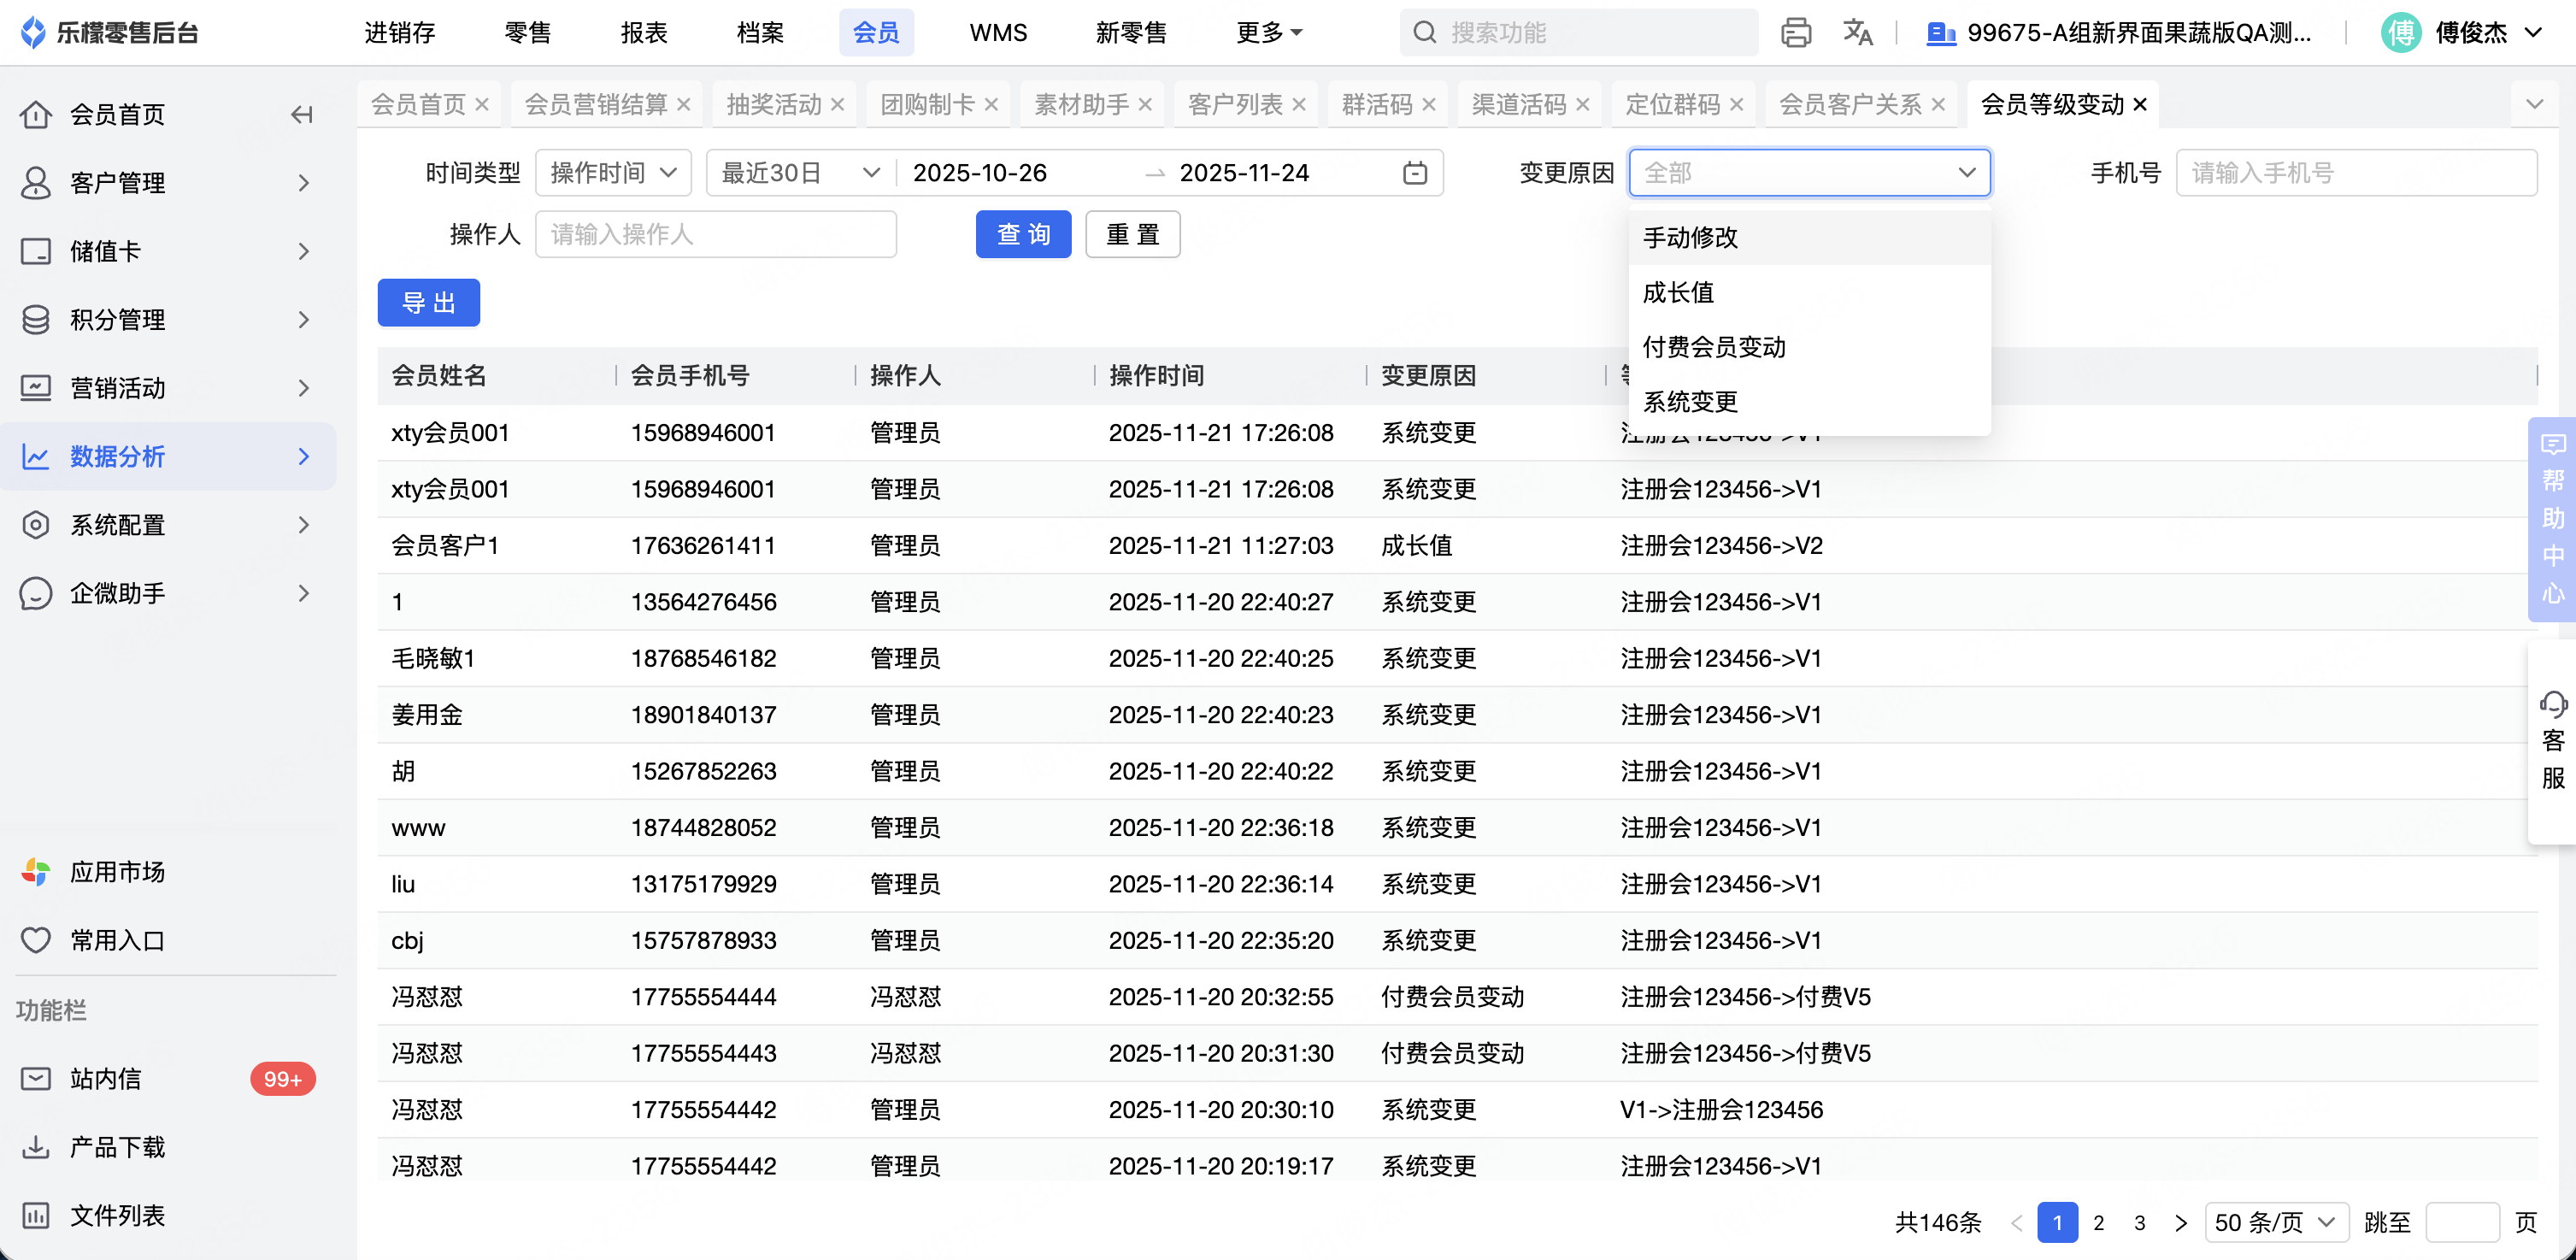Viewport: 2576px width, 1260px height.
Task: Open the 时间类型 操作时间 dropdown
Action: pyautogui.click(x=613, y=173)
